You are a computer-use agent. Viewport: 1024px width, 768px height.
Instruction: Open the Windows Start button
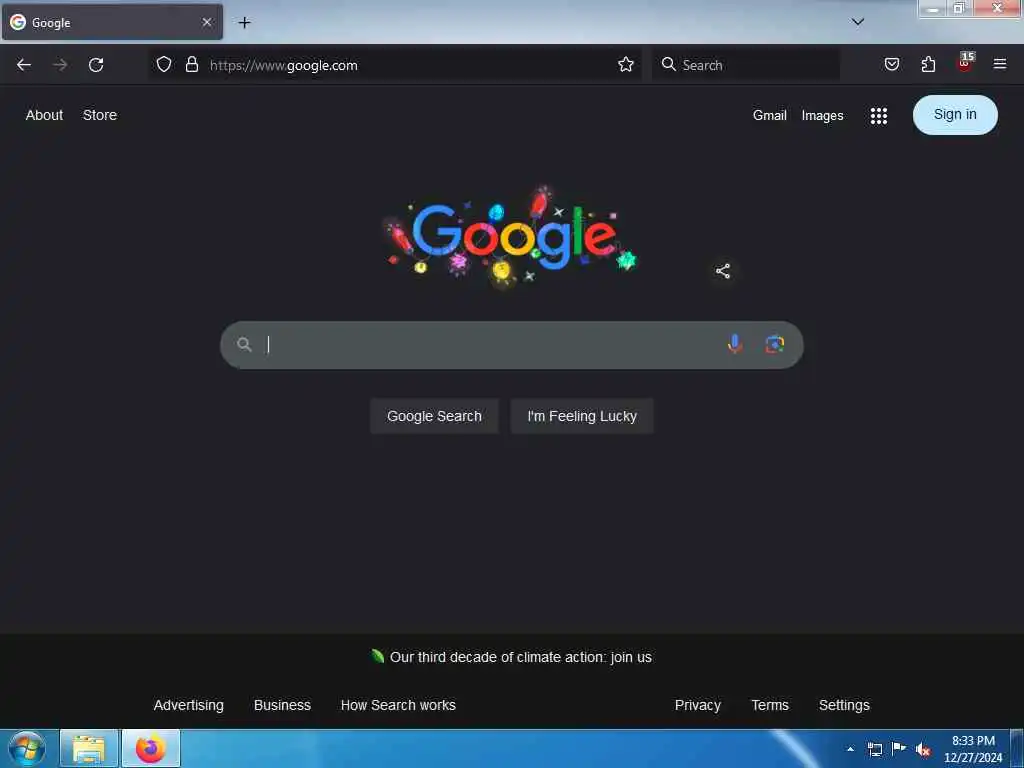pyautogui.click(x=27, y=748)
